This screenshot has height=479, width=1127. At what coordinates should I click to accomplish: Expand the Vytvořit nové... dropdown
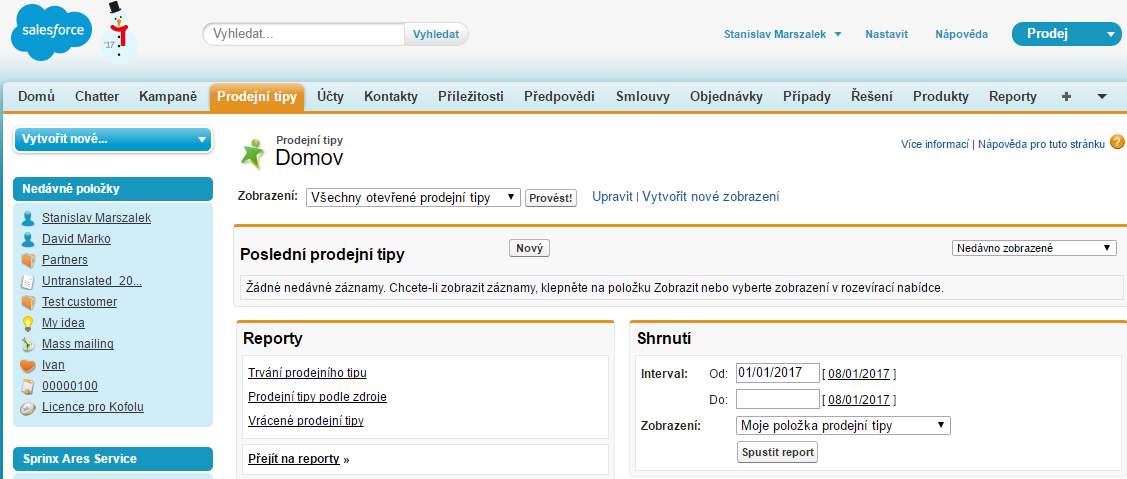point(113,140)
